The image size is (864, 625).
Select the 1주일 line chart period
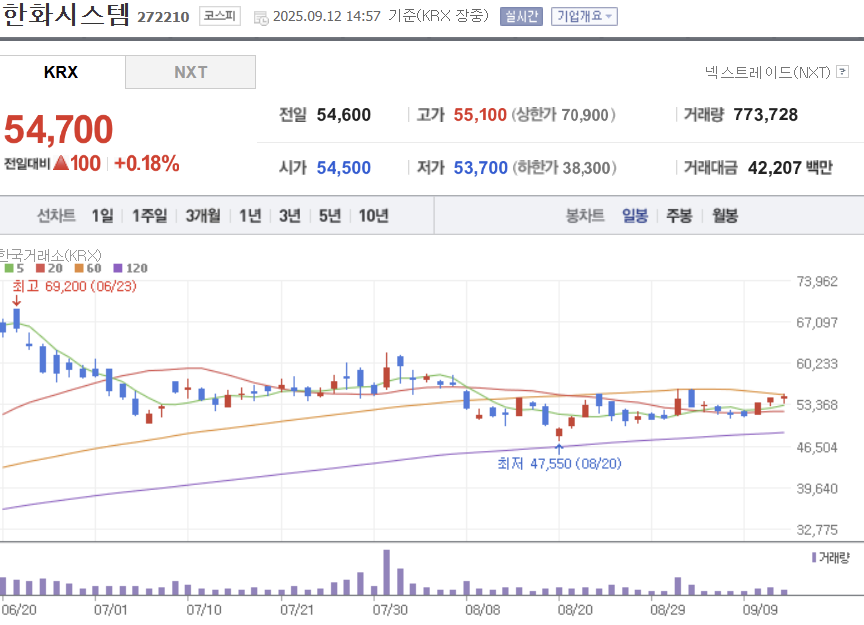pyautogui.click(x=149, y=215)
